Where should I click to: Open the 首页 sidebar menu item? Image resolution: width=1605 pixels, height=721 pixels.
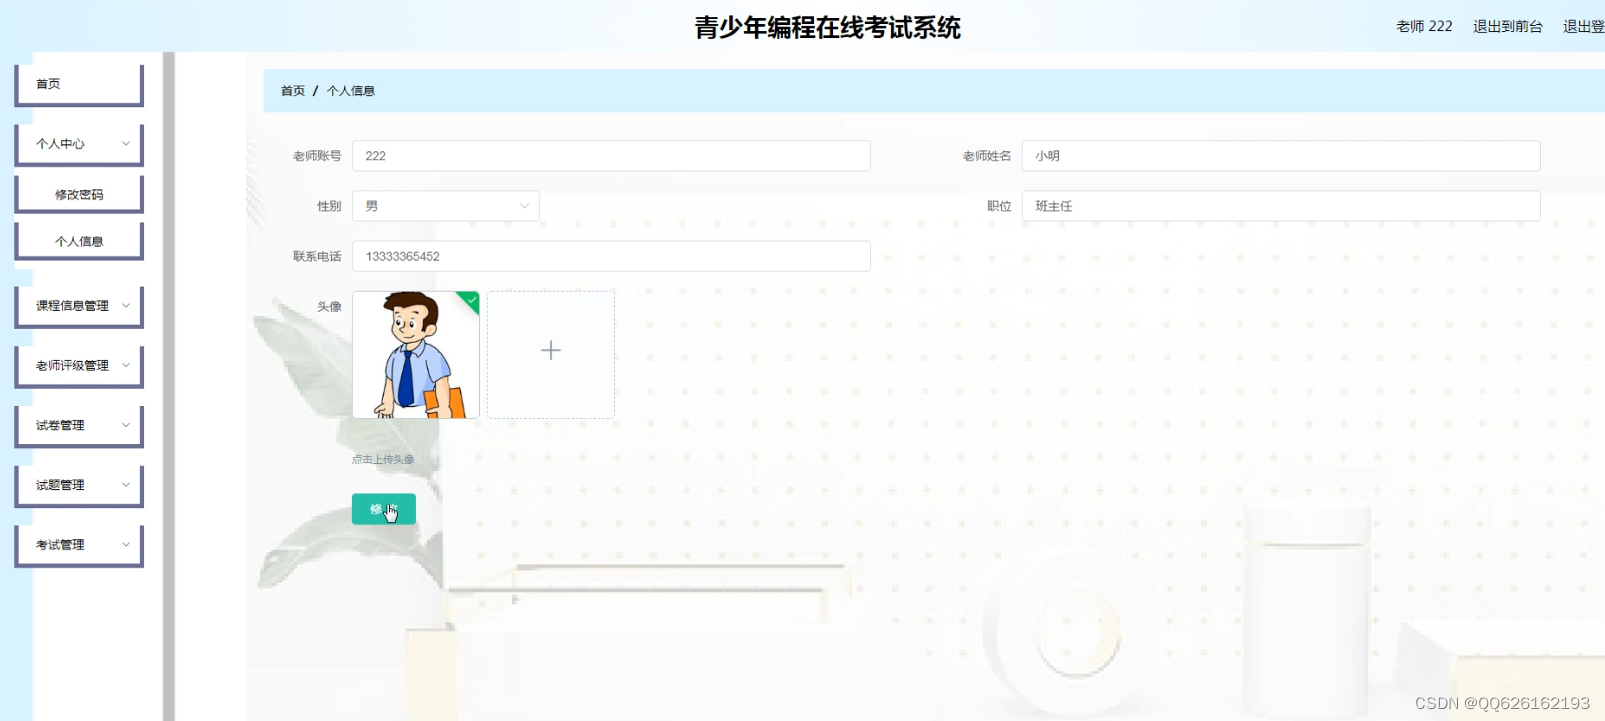click(79, 84)
